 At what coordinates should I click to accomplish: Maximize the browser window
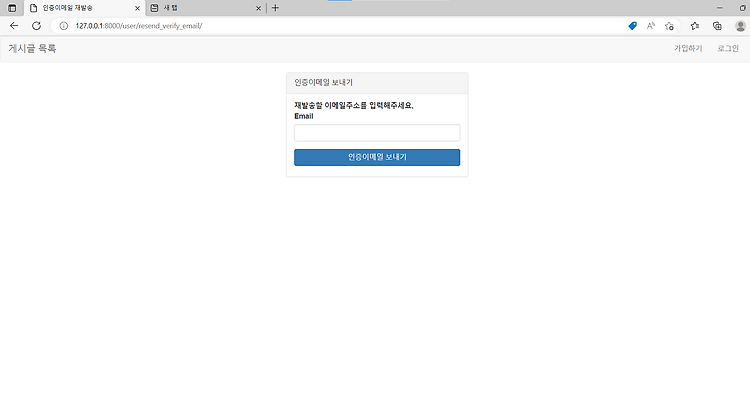pos(742,8)
